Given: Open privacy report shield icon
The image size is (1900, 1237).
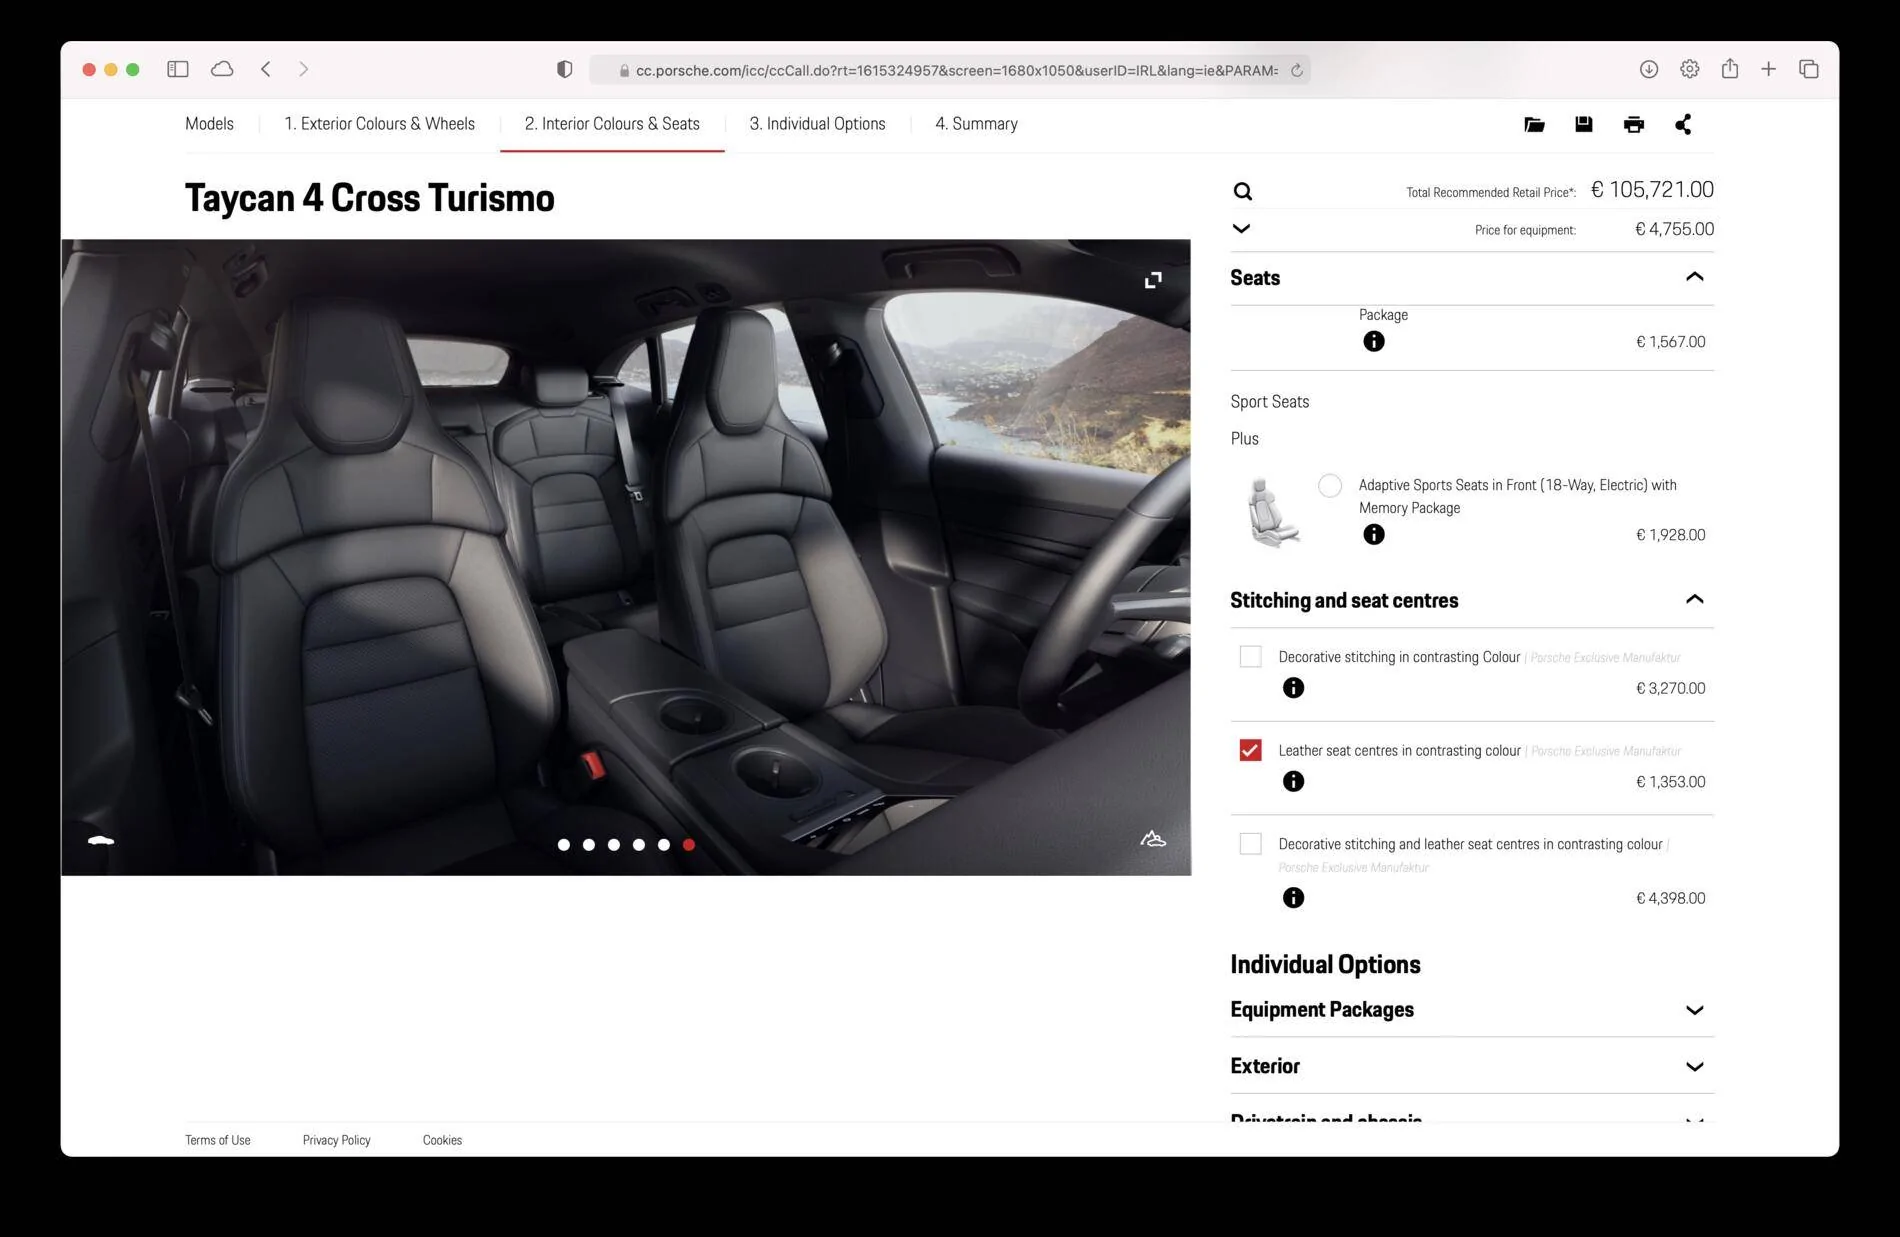Looking at the screenshot, I should [x=564, y=69].
